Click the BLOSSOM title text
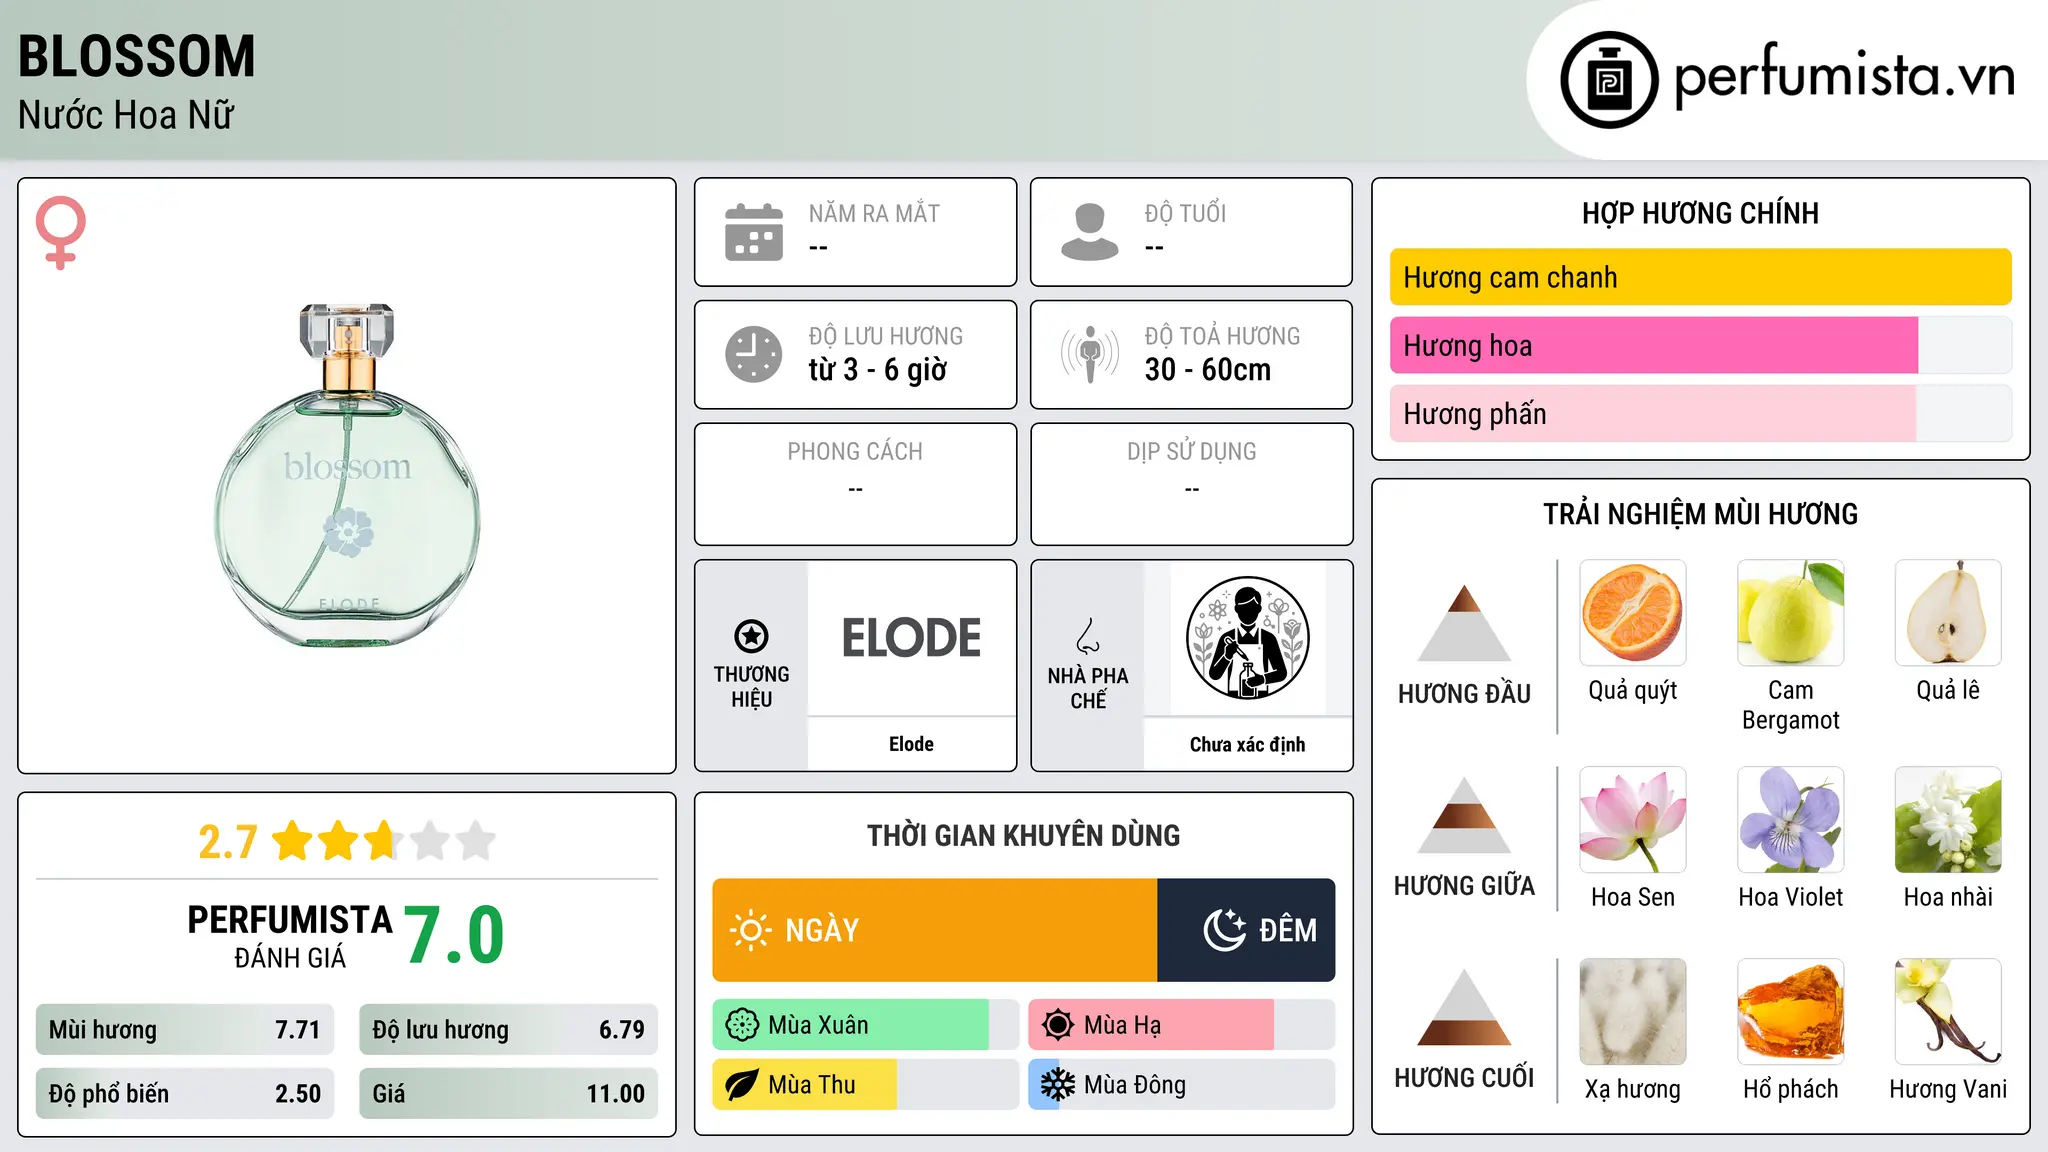Image resolution: width=2048 pixels, height=1152 pixels. pos(137,56)
